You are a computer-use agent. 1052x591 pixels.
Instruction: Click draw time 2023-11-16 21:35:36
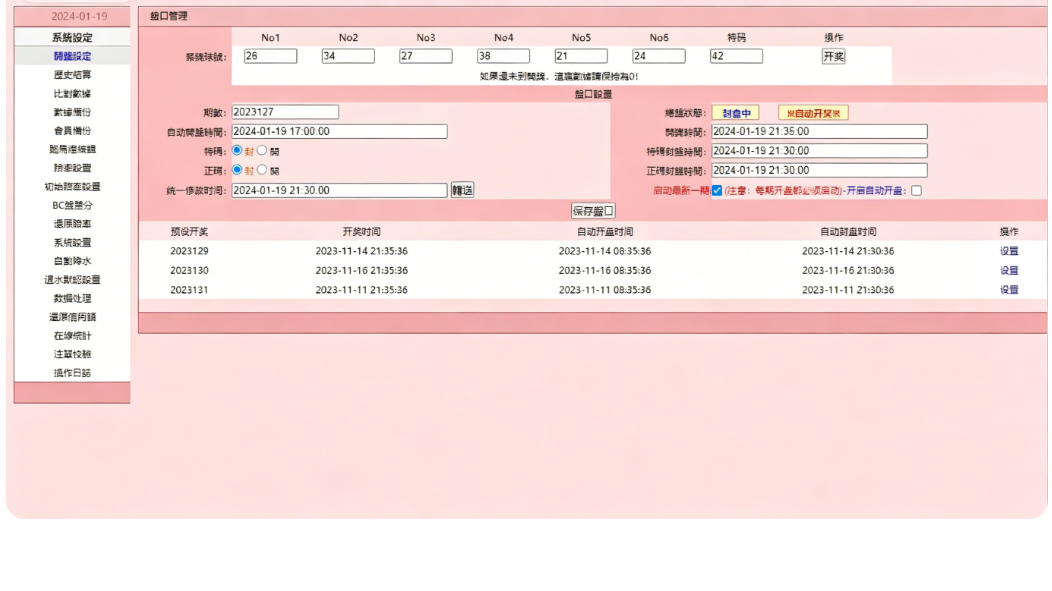[362, 270]
